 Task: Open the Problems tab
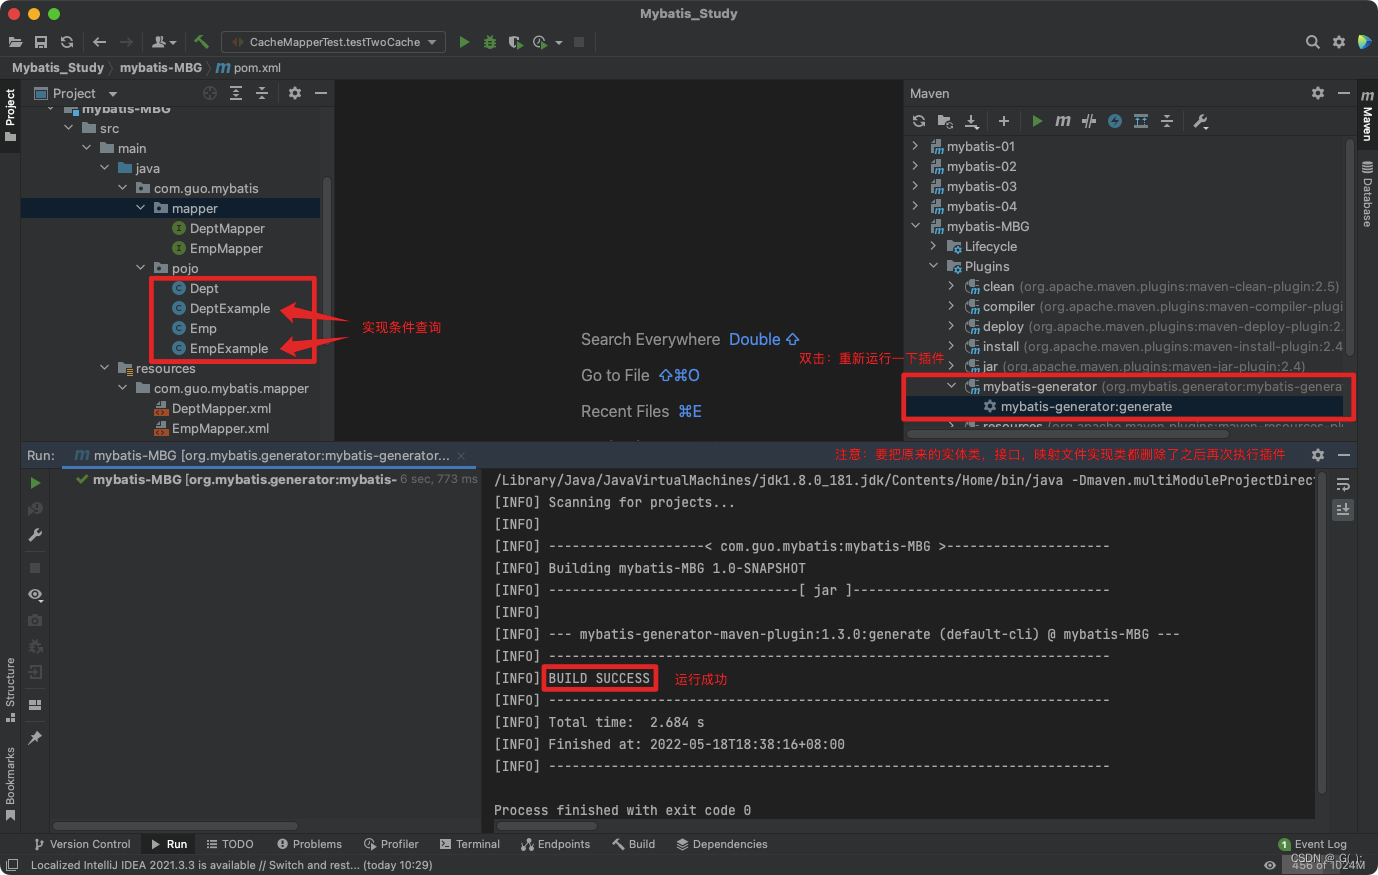click(309, 844)
